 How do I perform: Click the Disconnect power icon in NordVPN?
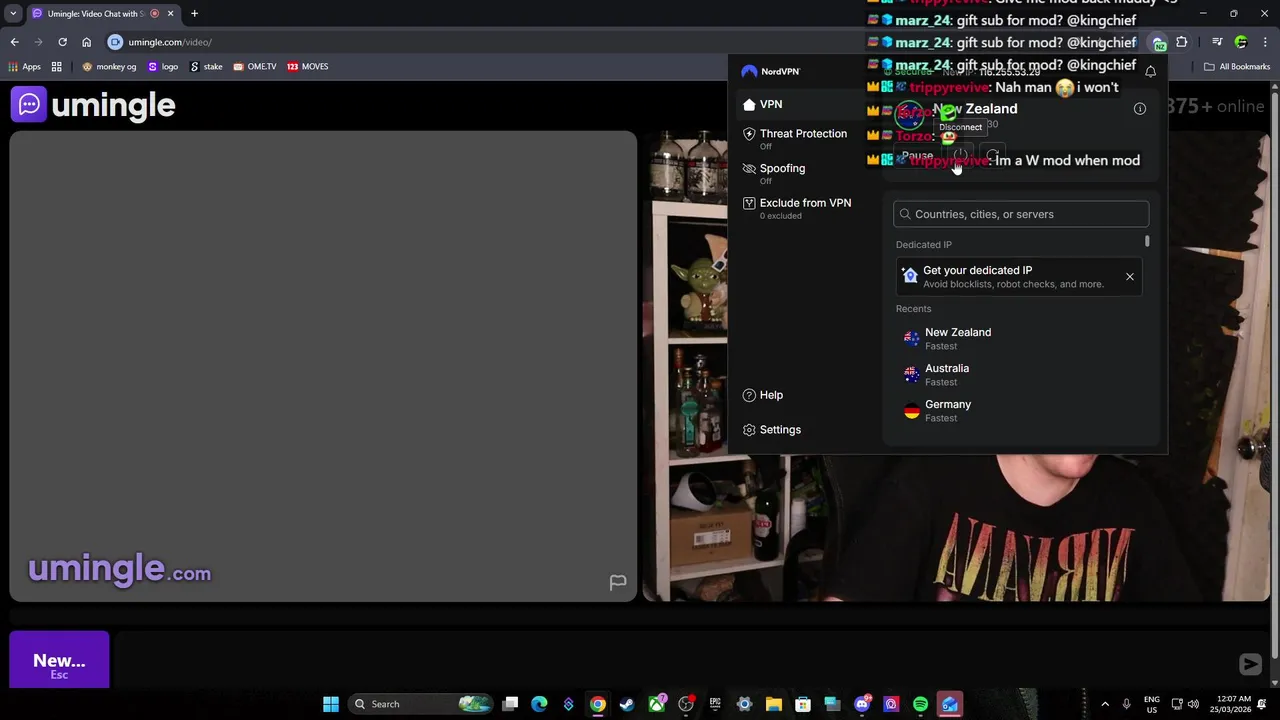click(x=960, y=156)
